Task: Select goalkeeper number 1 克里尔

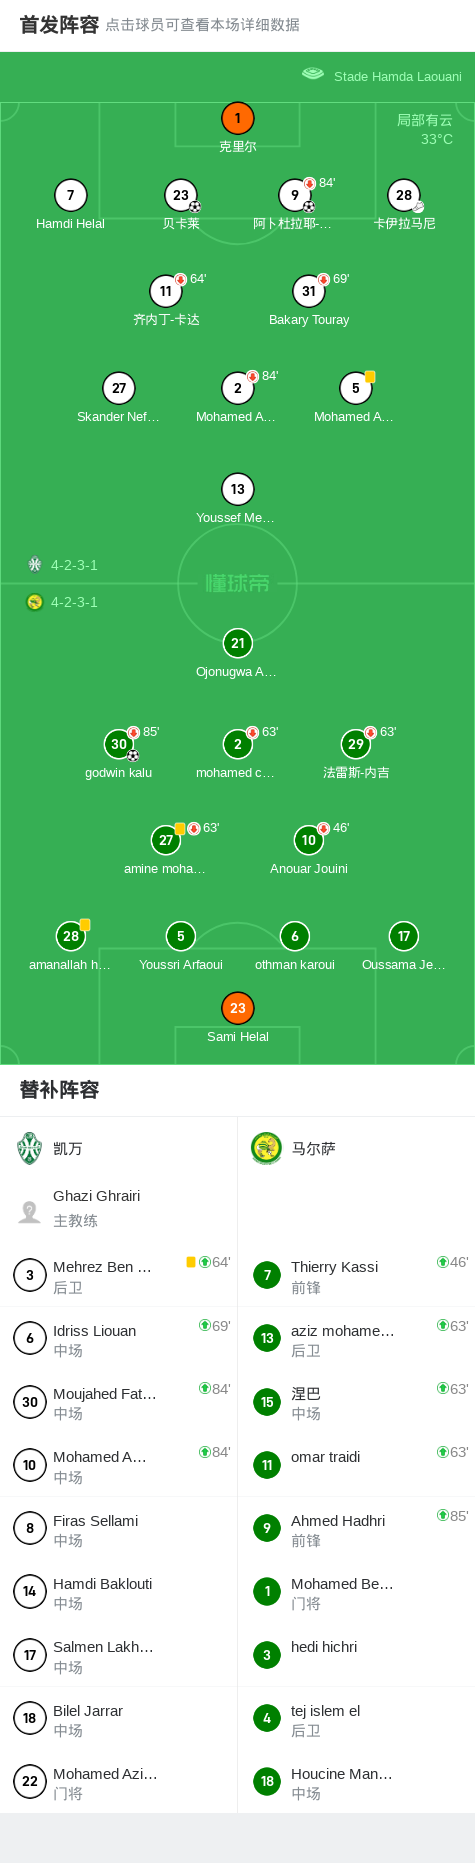Action: [x=237, y=119]
